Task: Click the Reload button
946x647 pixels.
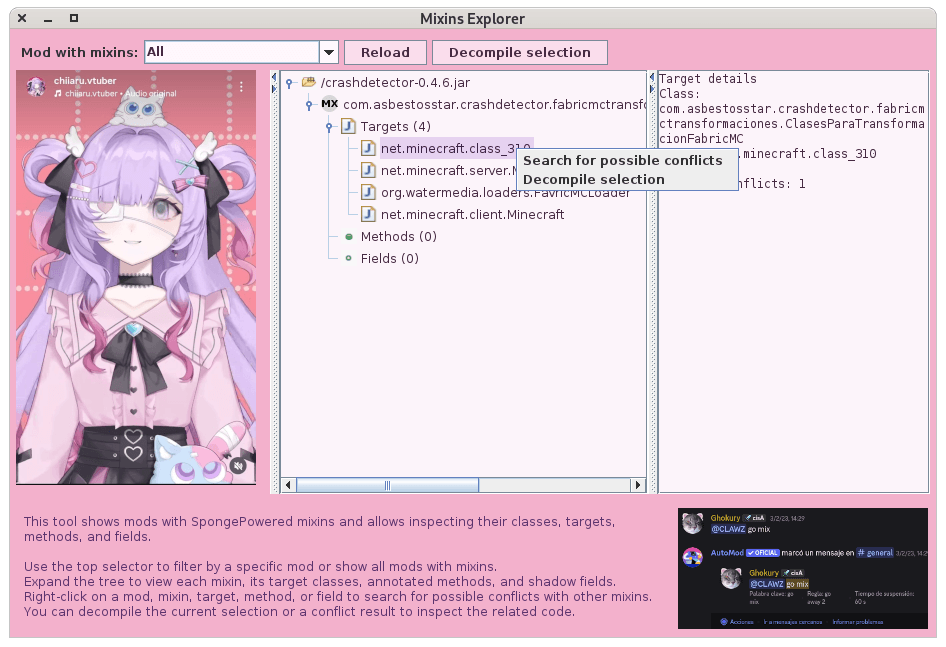Action: (x=386, y=53)
